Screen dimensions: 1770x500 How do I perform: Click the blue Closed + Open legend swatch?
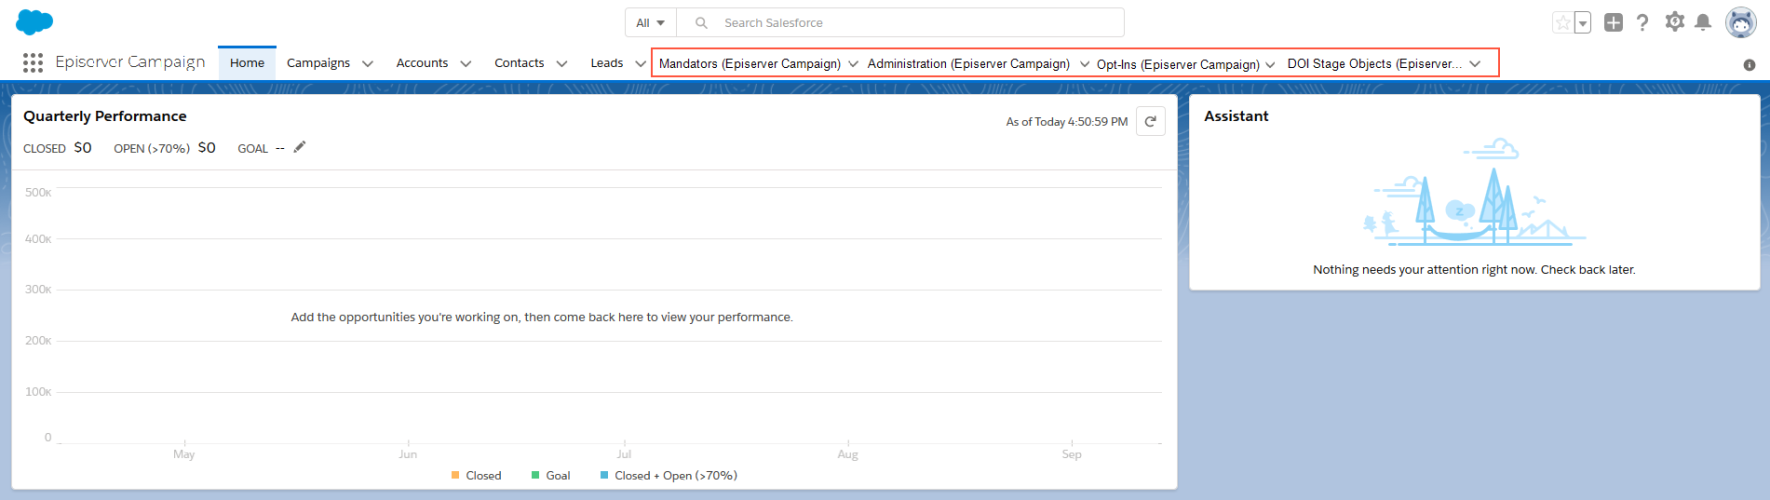pos(604,475)
